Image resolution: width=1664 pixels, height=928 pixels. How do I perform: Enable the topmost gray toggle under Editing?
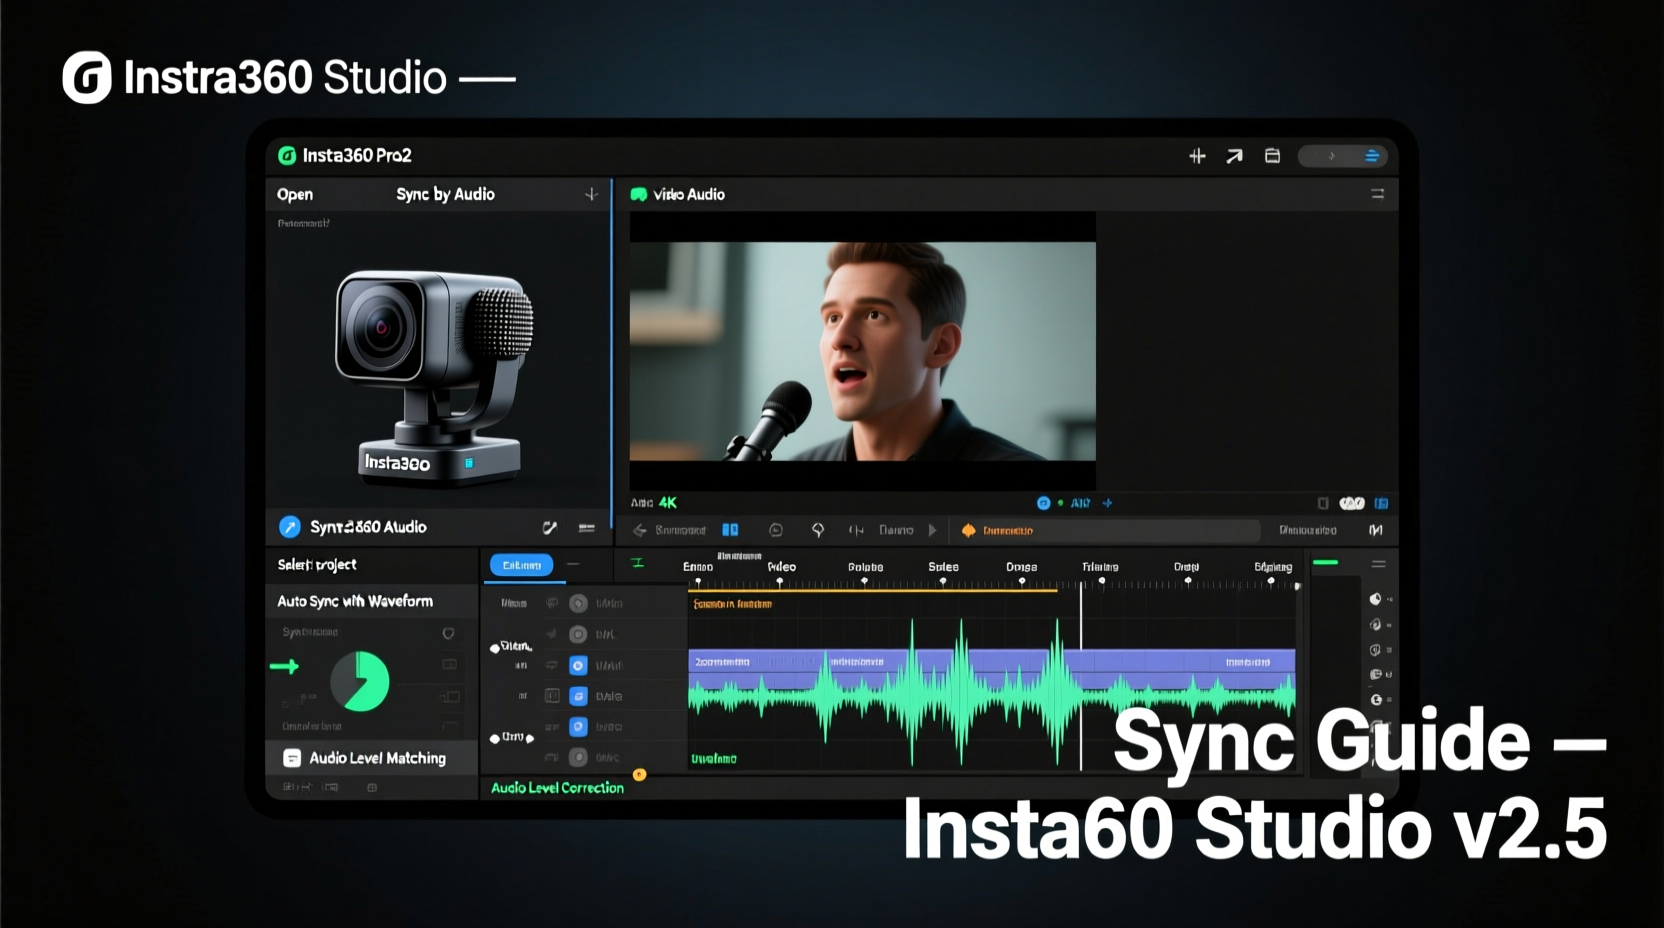[578, 603]
